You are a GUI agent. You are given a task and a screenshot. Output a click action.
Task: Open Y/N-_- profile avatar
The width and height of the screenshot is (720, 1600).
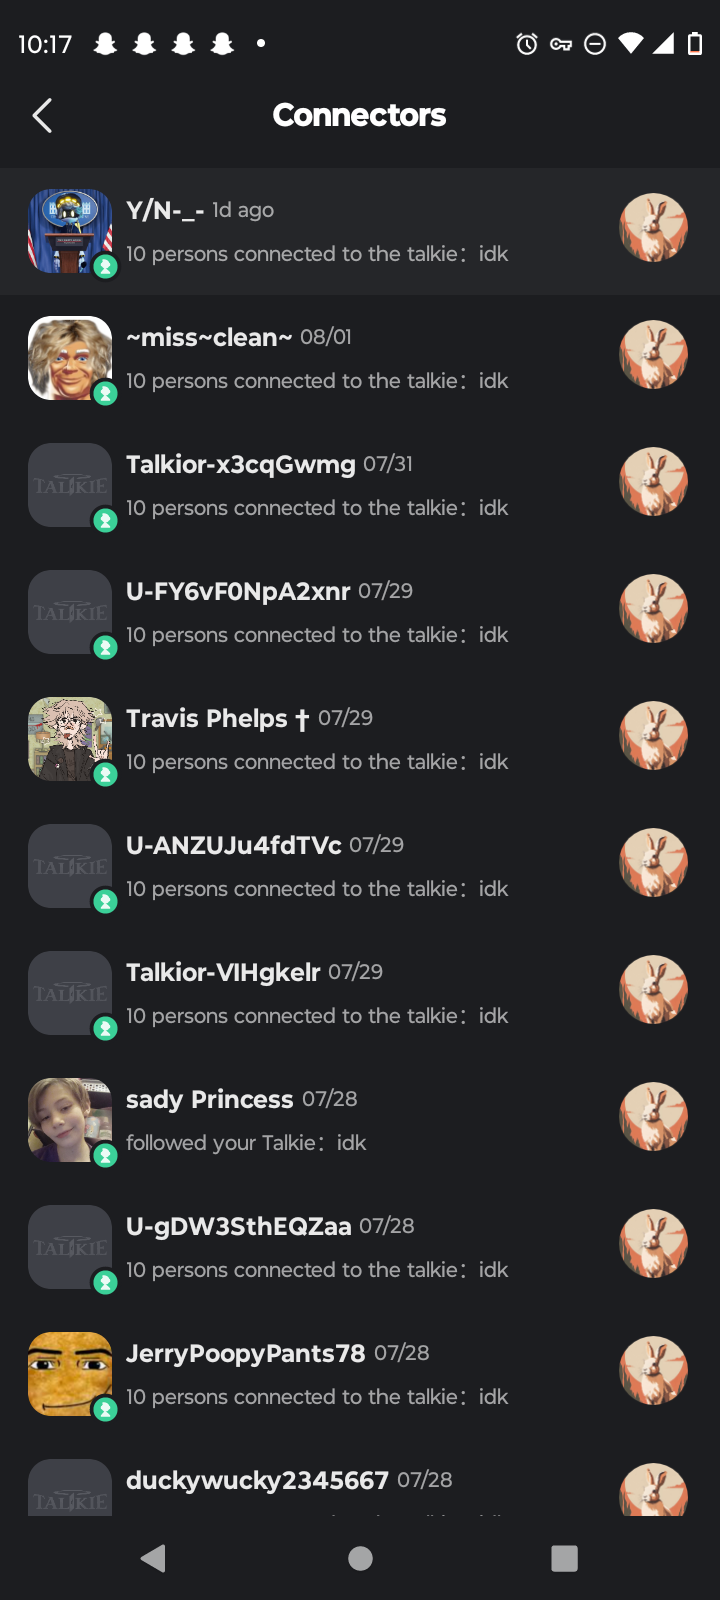[x=70, y=231]
